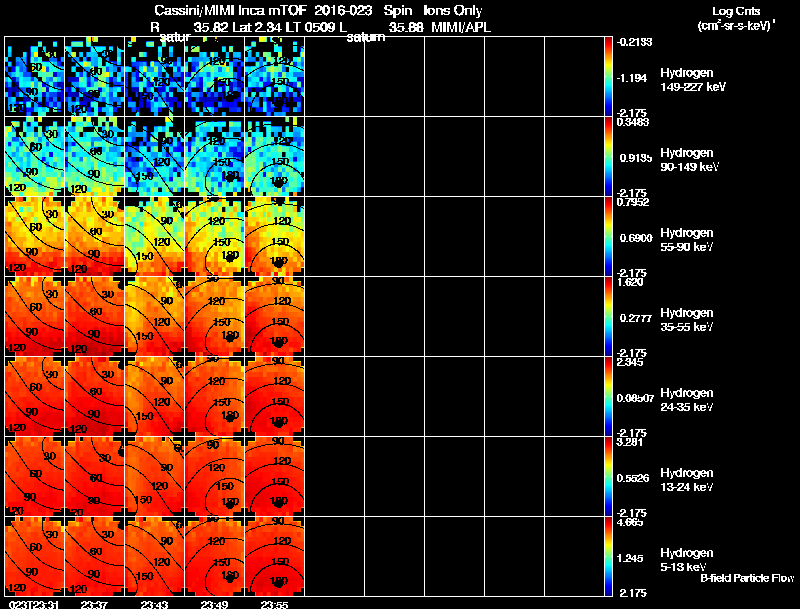This screenshot has height=609, width=800.
Task: Select the color scale for Hydrogen 13-24 keV
Action: coord(608,477)
